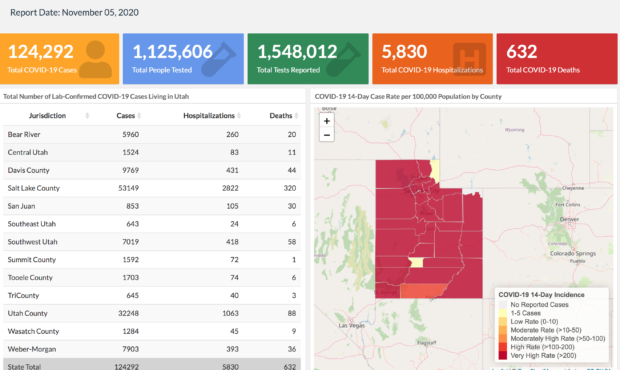Click the yellow county in south-central Utah map
Screen dimensions: 620x370
tap(416, 262)
